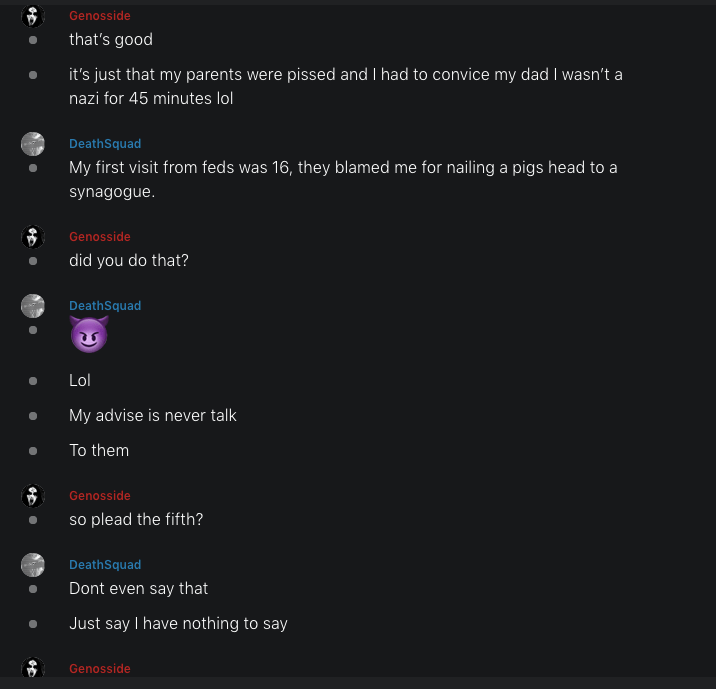Open DeathSquad's avatar beside the feds message

pos(33,144)
